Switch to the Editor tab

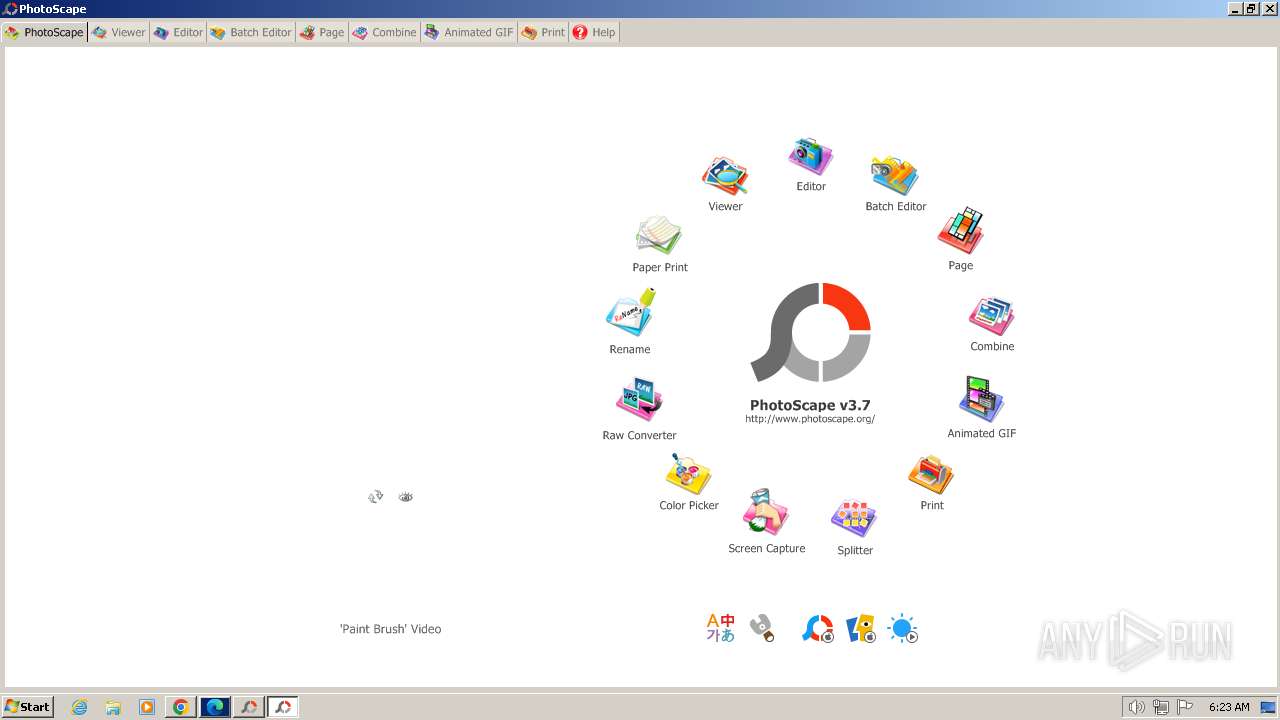(178, 32)
